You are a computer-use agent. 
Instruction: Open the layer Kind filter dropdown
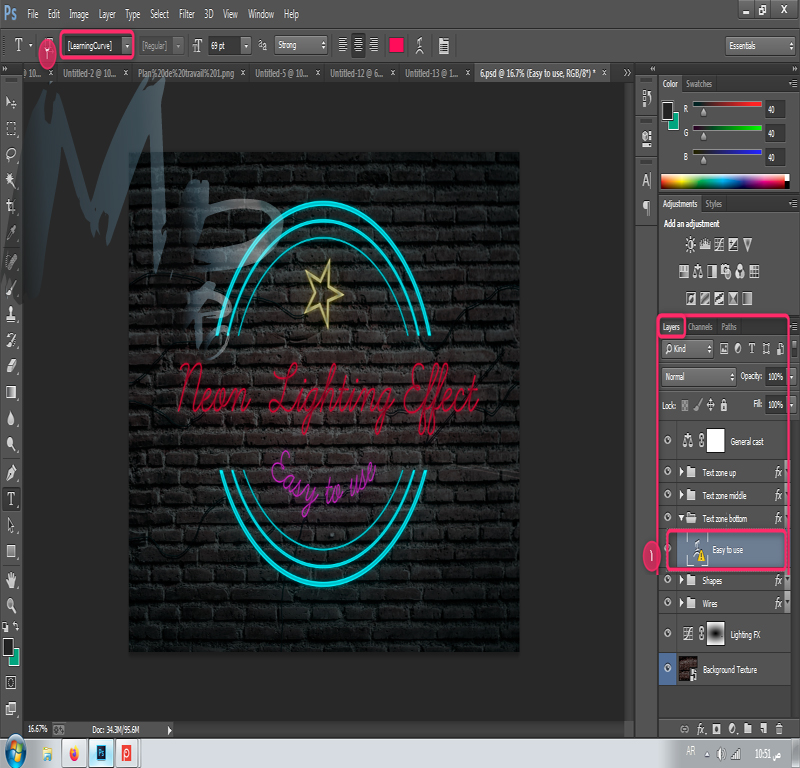(687, 349)
